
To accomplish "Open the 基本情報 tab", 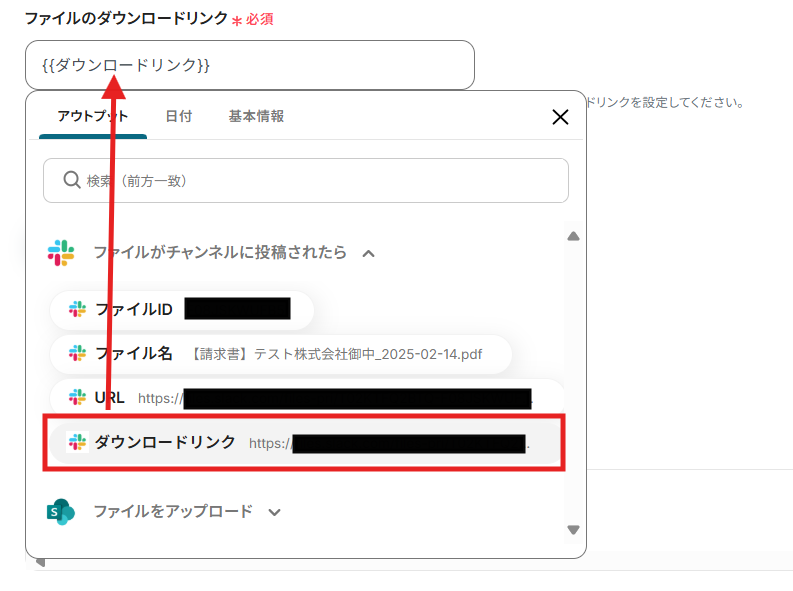I will pyautogui.click(x=256, y=116).
